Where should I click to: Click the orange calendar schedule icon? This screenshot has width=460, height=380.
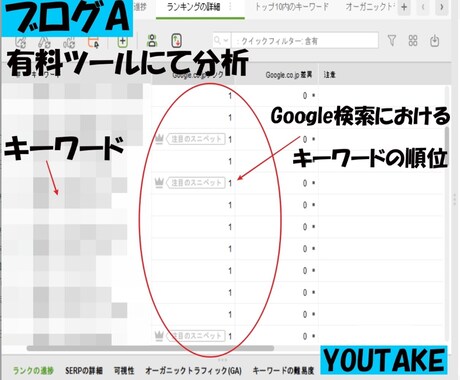point(94,41)
